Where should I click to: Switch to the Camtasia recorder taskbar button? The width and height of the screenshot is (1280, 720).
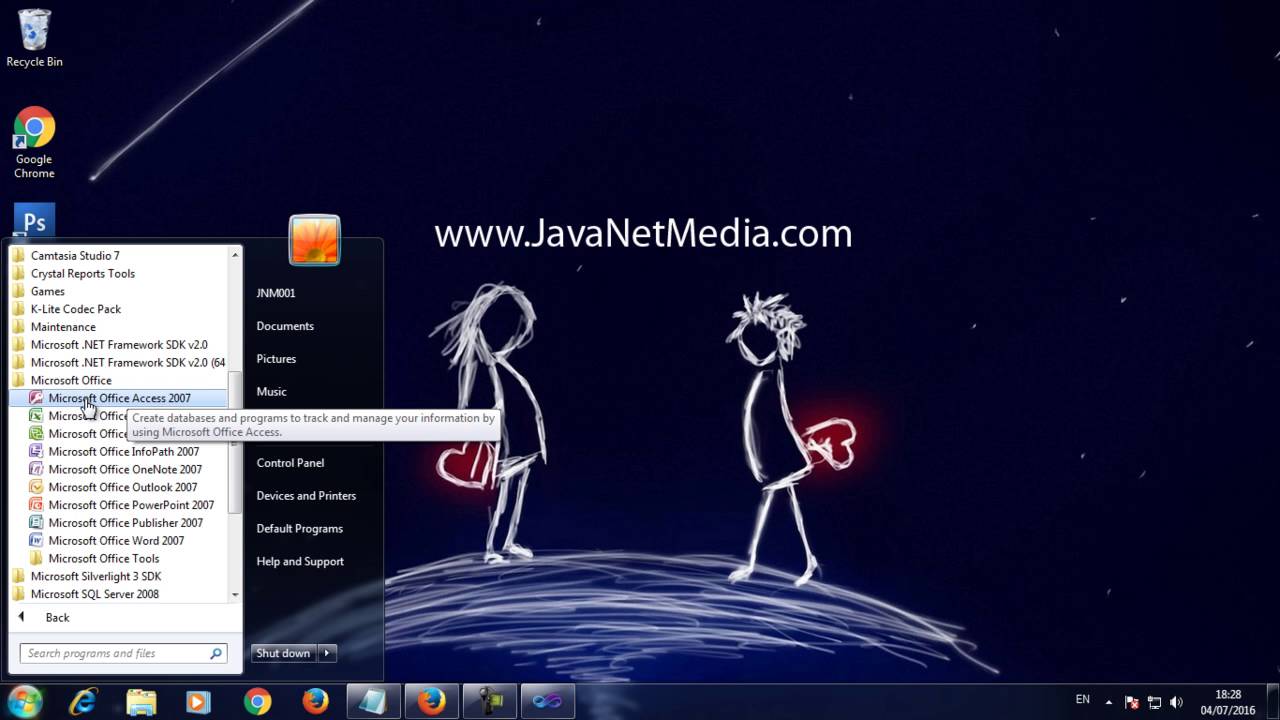tap(489, 702)
